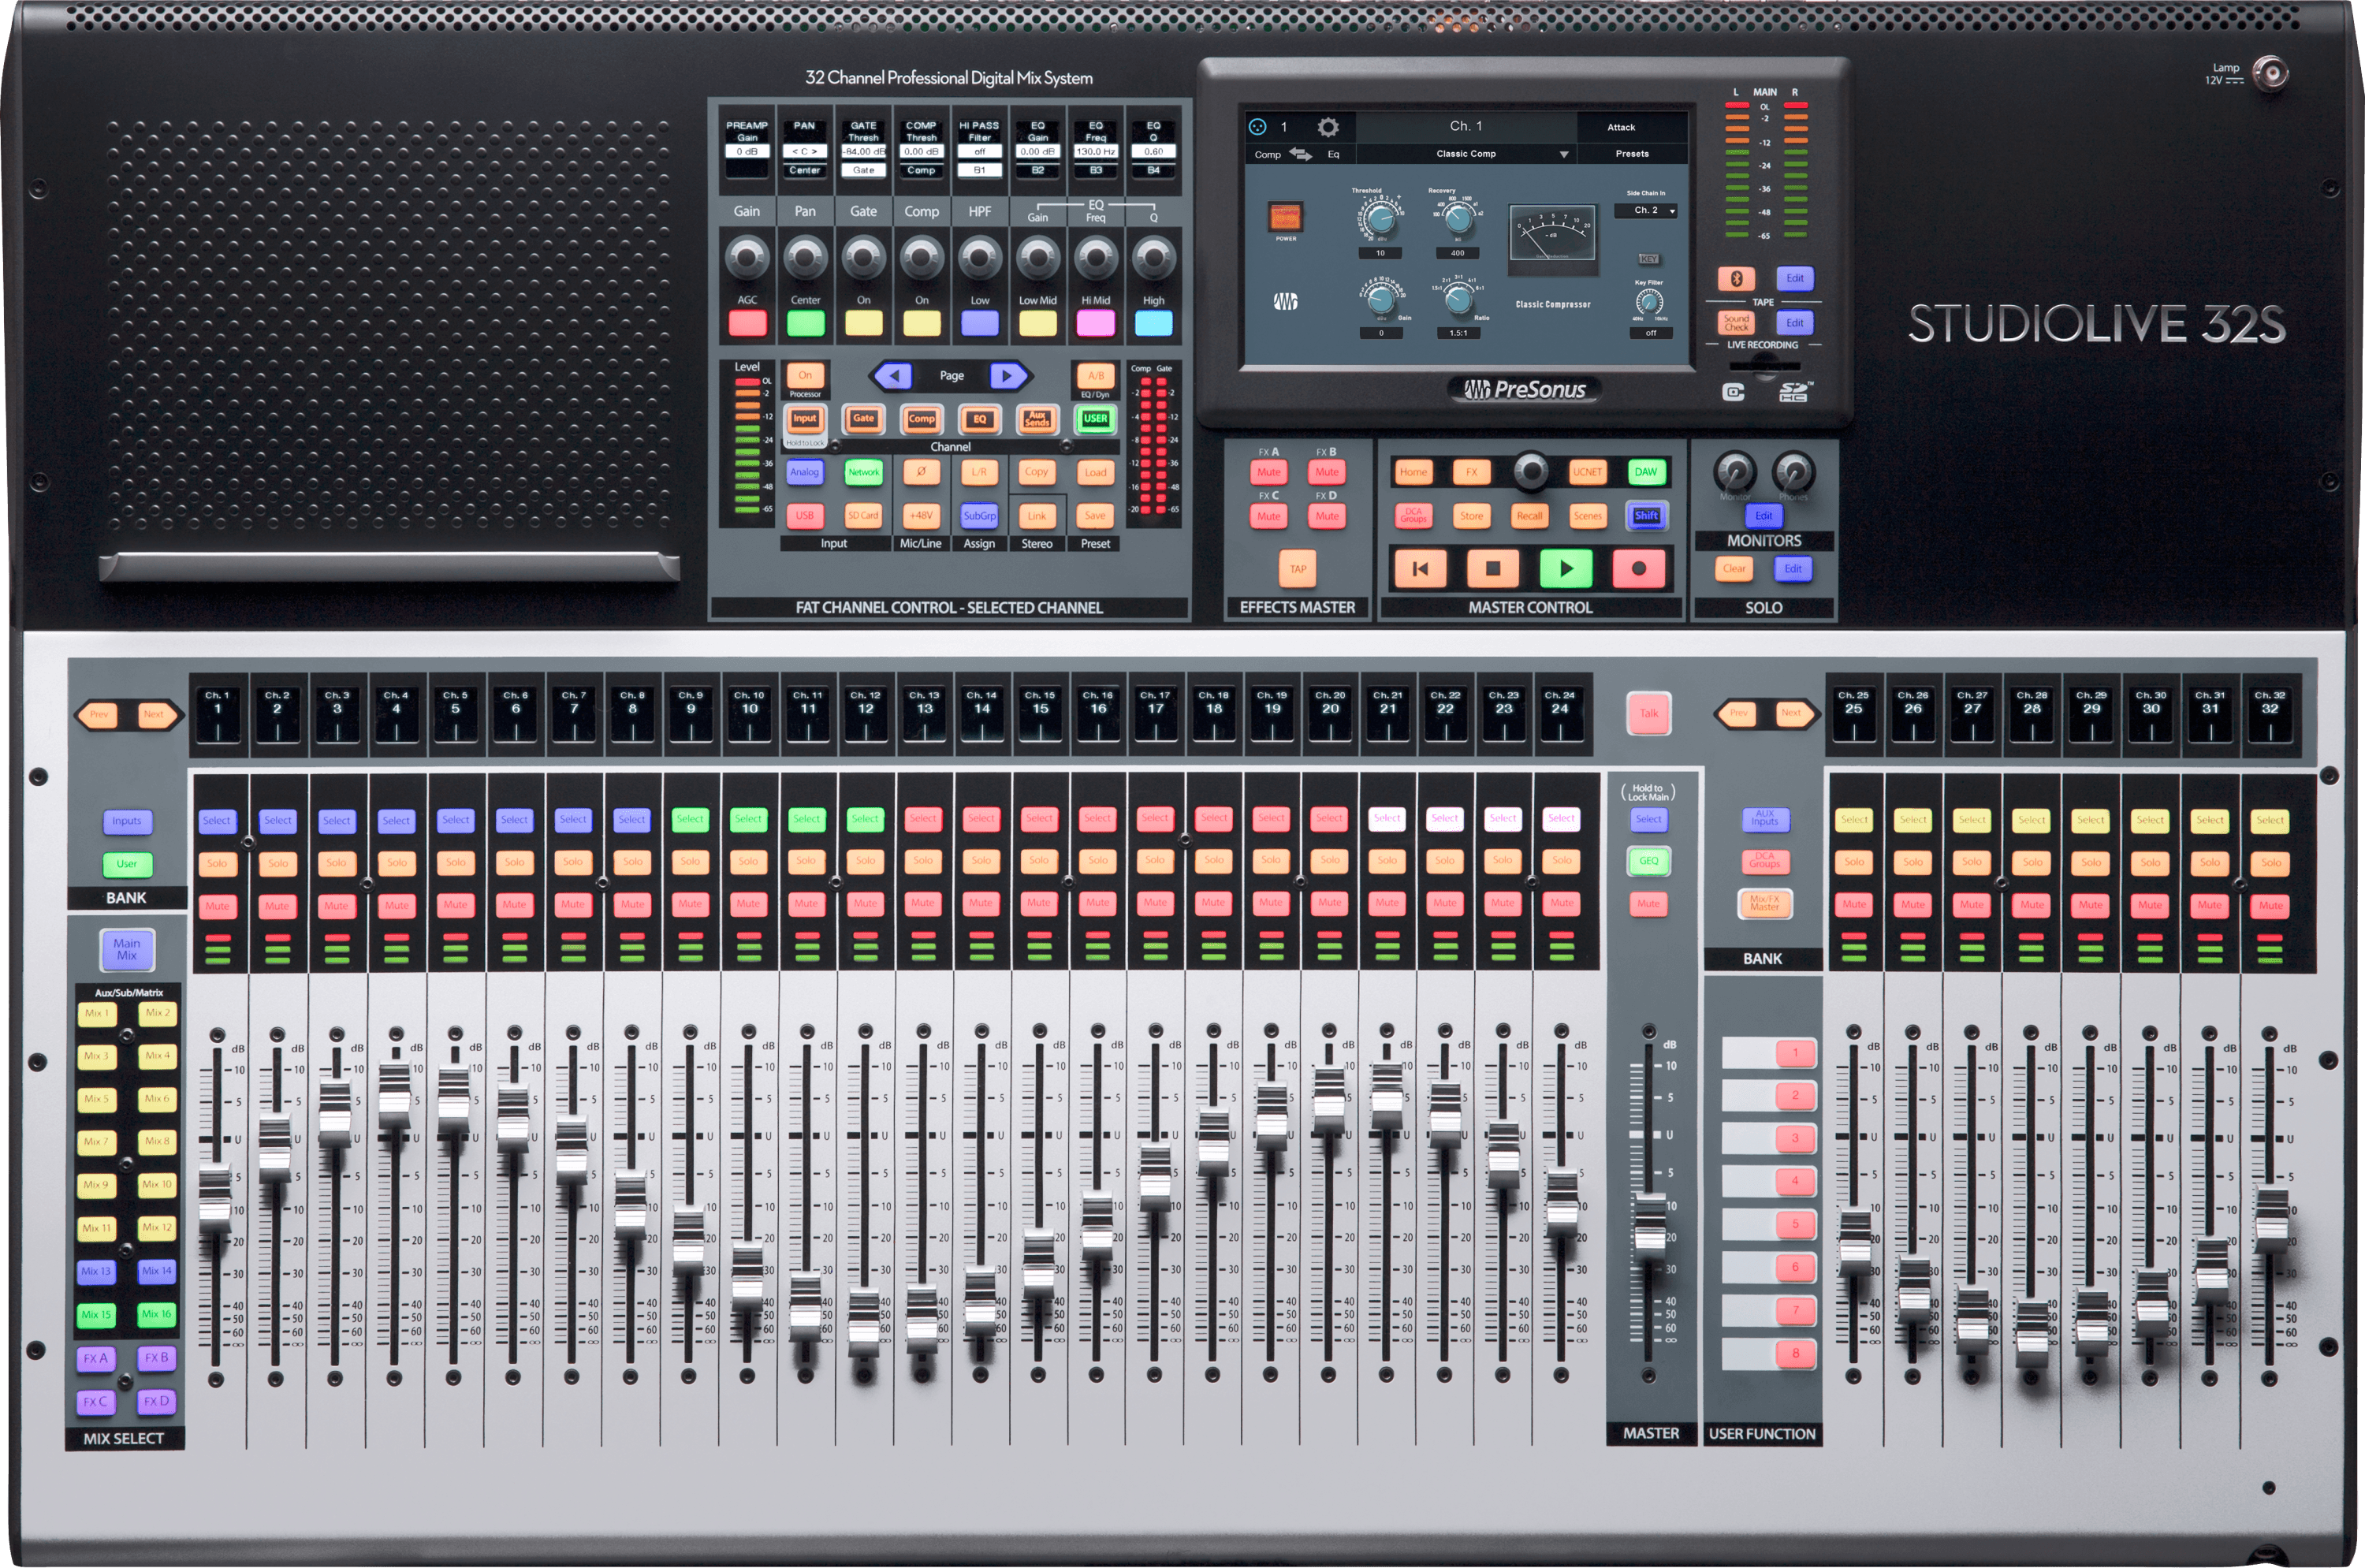This screenshot has height=1568, width=2365.
Task: Toggle the polarity invert Ø button
Action: tap(921, 472)
